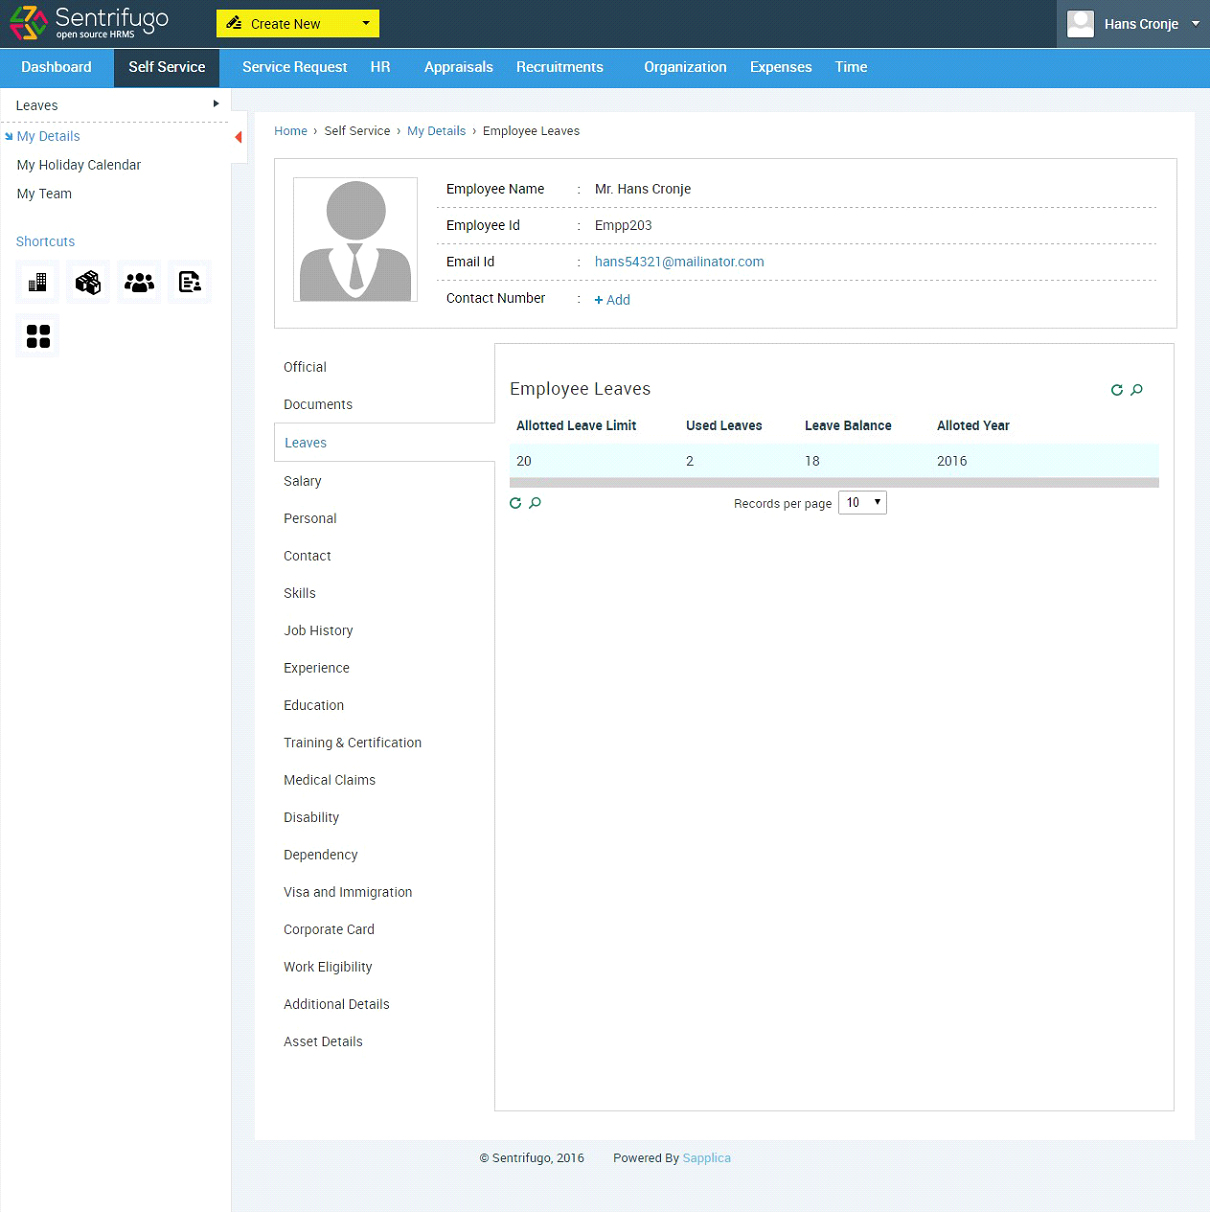Open the Recruitments menu
The height and width of the screenshot is (1212, 1210).
point(560,67)
